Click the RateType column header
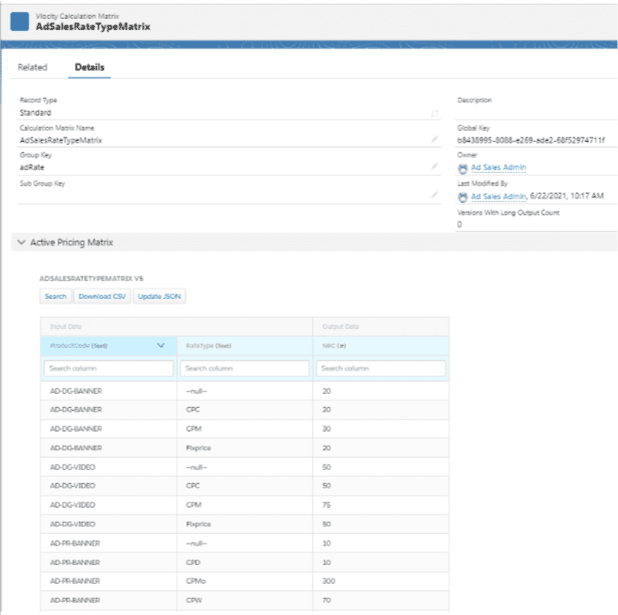The height and width of the screenshot is (615, 618). 209,346
